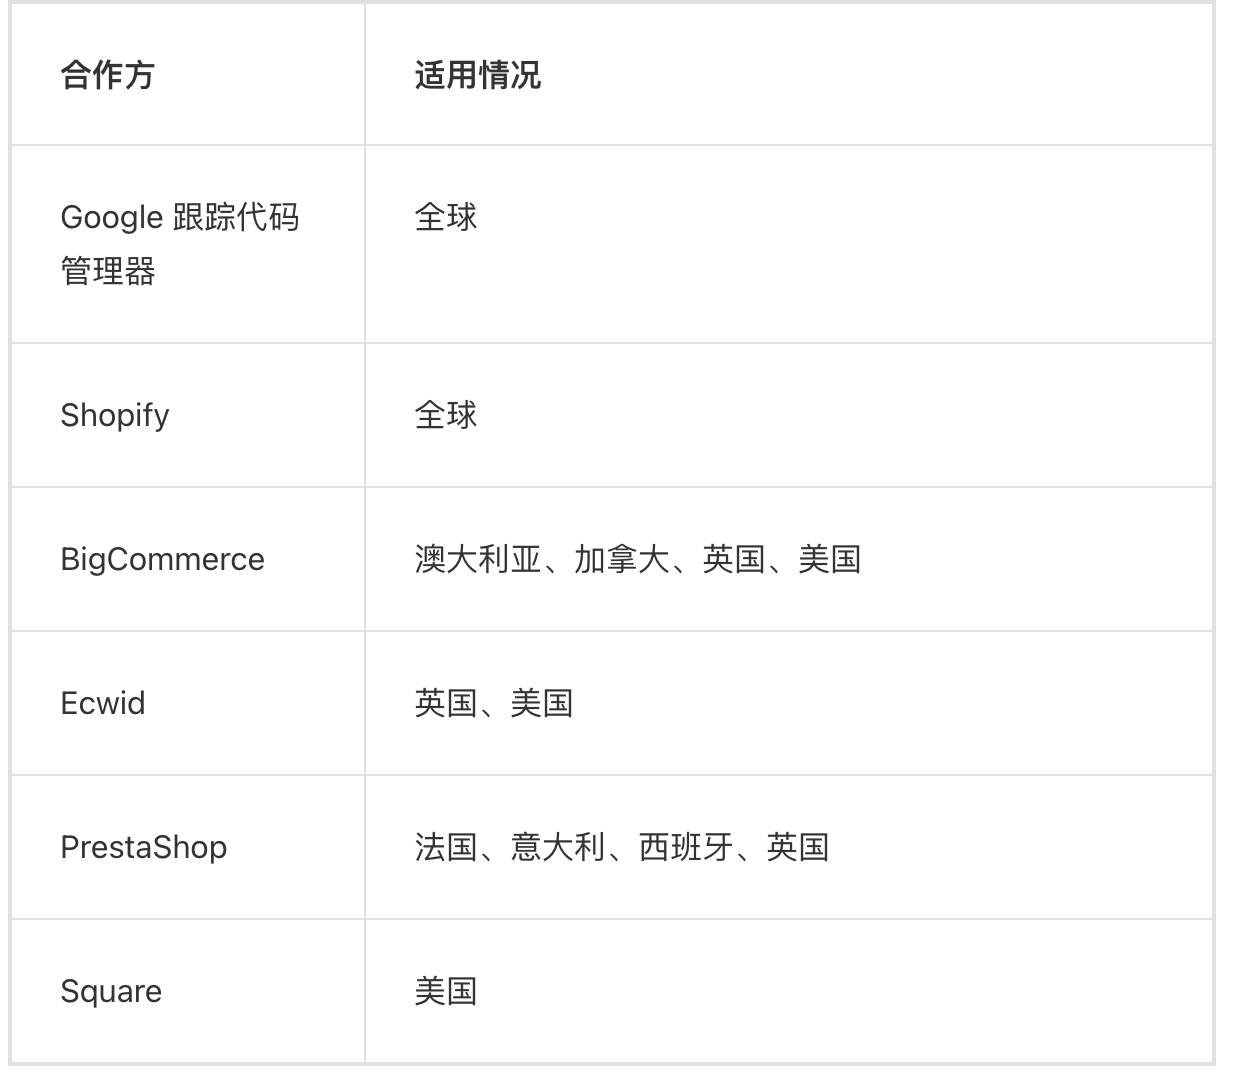
Task: Click 澳大利亚 in the BigCommerce row
Action: click(478, 559)
